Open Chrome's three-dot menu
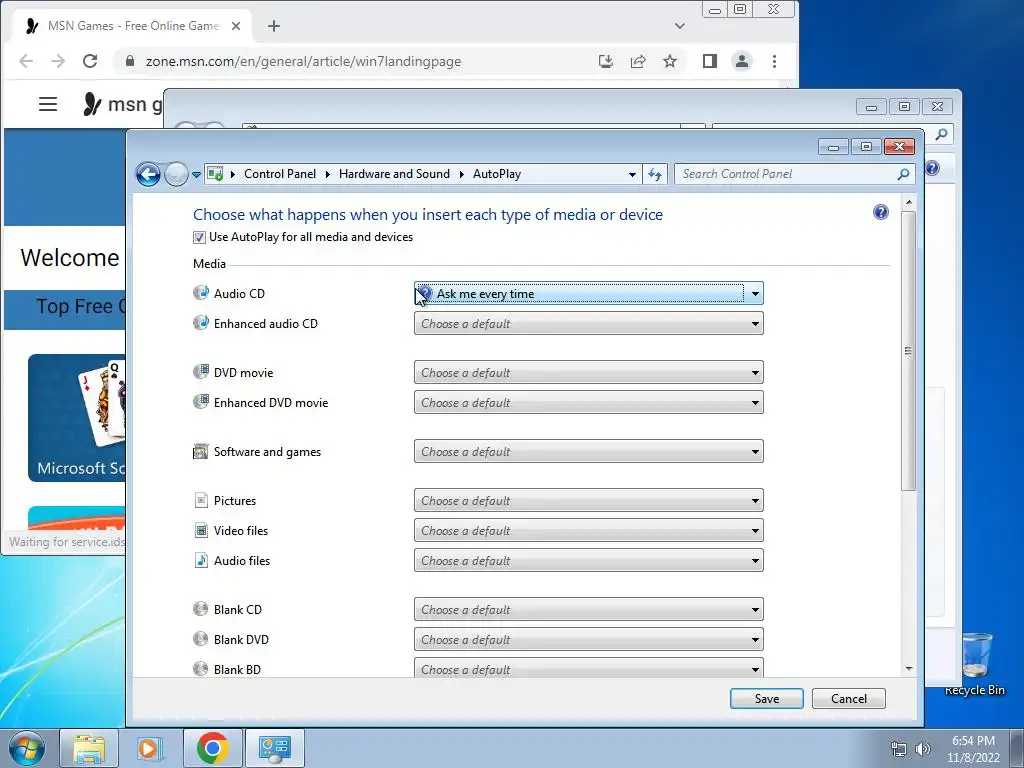Image resolution: width=1024 pixels, height=768 pixels. 775,61
